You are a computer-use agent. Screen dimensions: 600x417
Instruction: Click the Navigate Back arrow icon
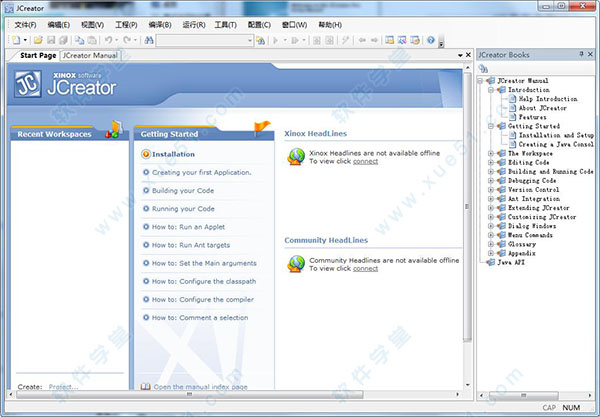[x=362, y=40]
